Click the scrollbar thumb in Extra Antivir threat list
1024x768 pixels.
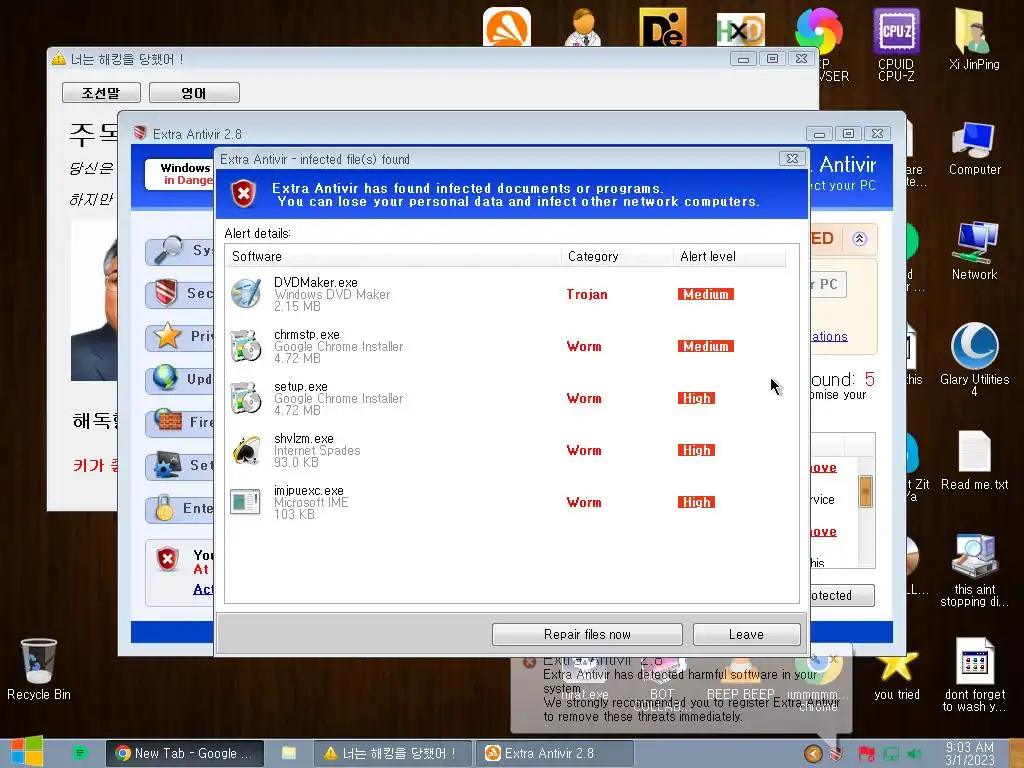click(x=865, y=491)
